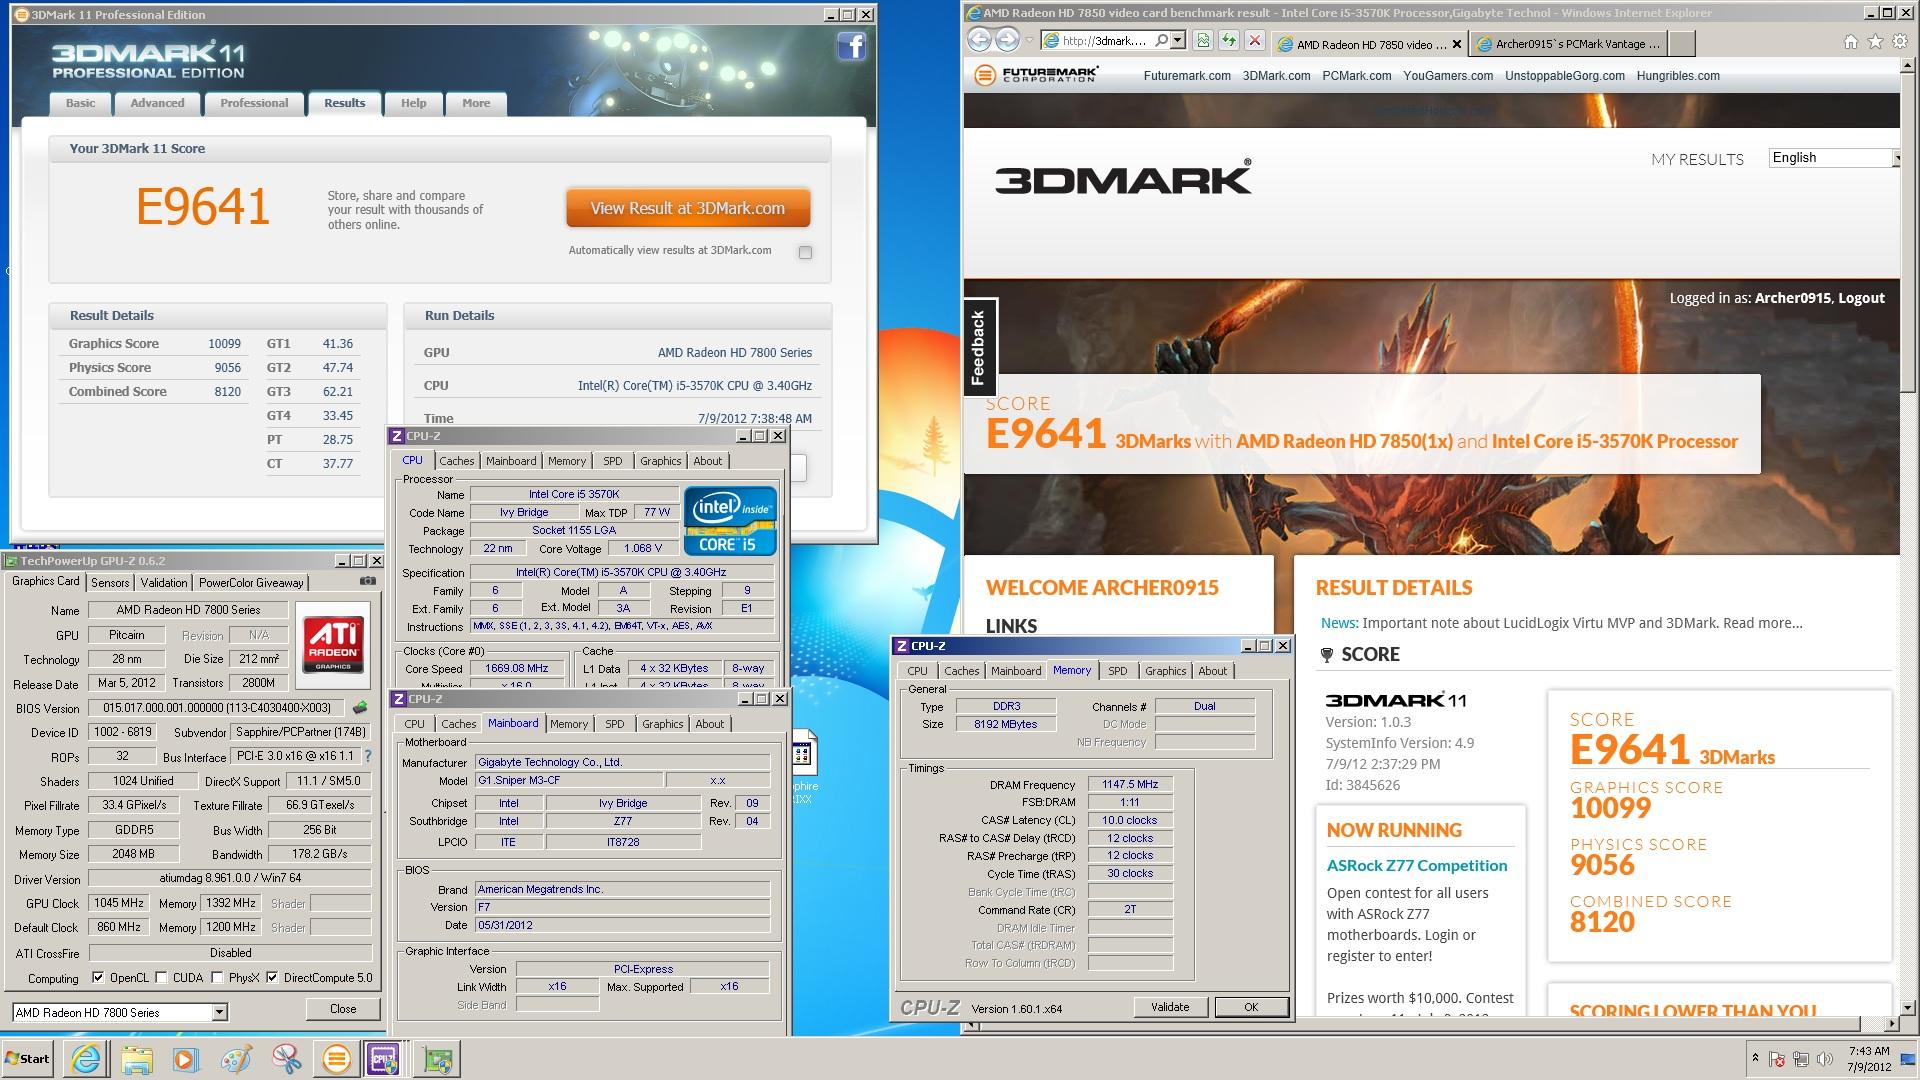Open the recent pages dropdown arrow in IE
The height and width of the screenshot is (1080, 1920).
coord(1028,41)
